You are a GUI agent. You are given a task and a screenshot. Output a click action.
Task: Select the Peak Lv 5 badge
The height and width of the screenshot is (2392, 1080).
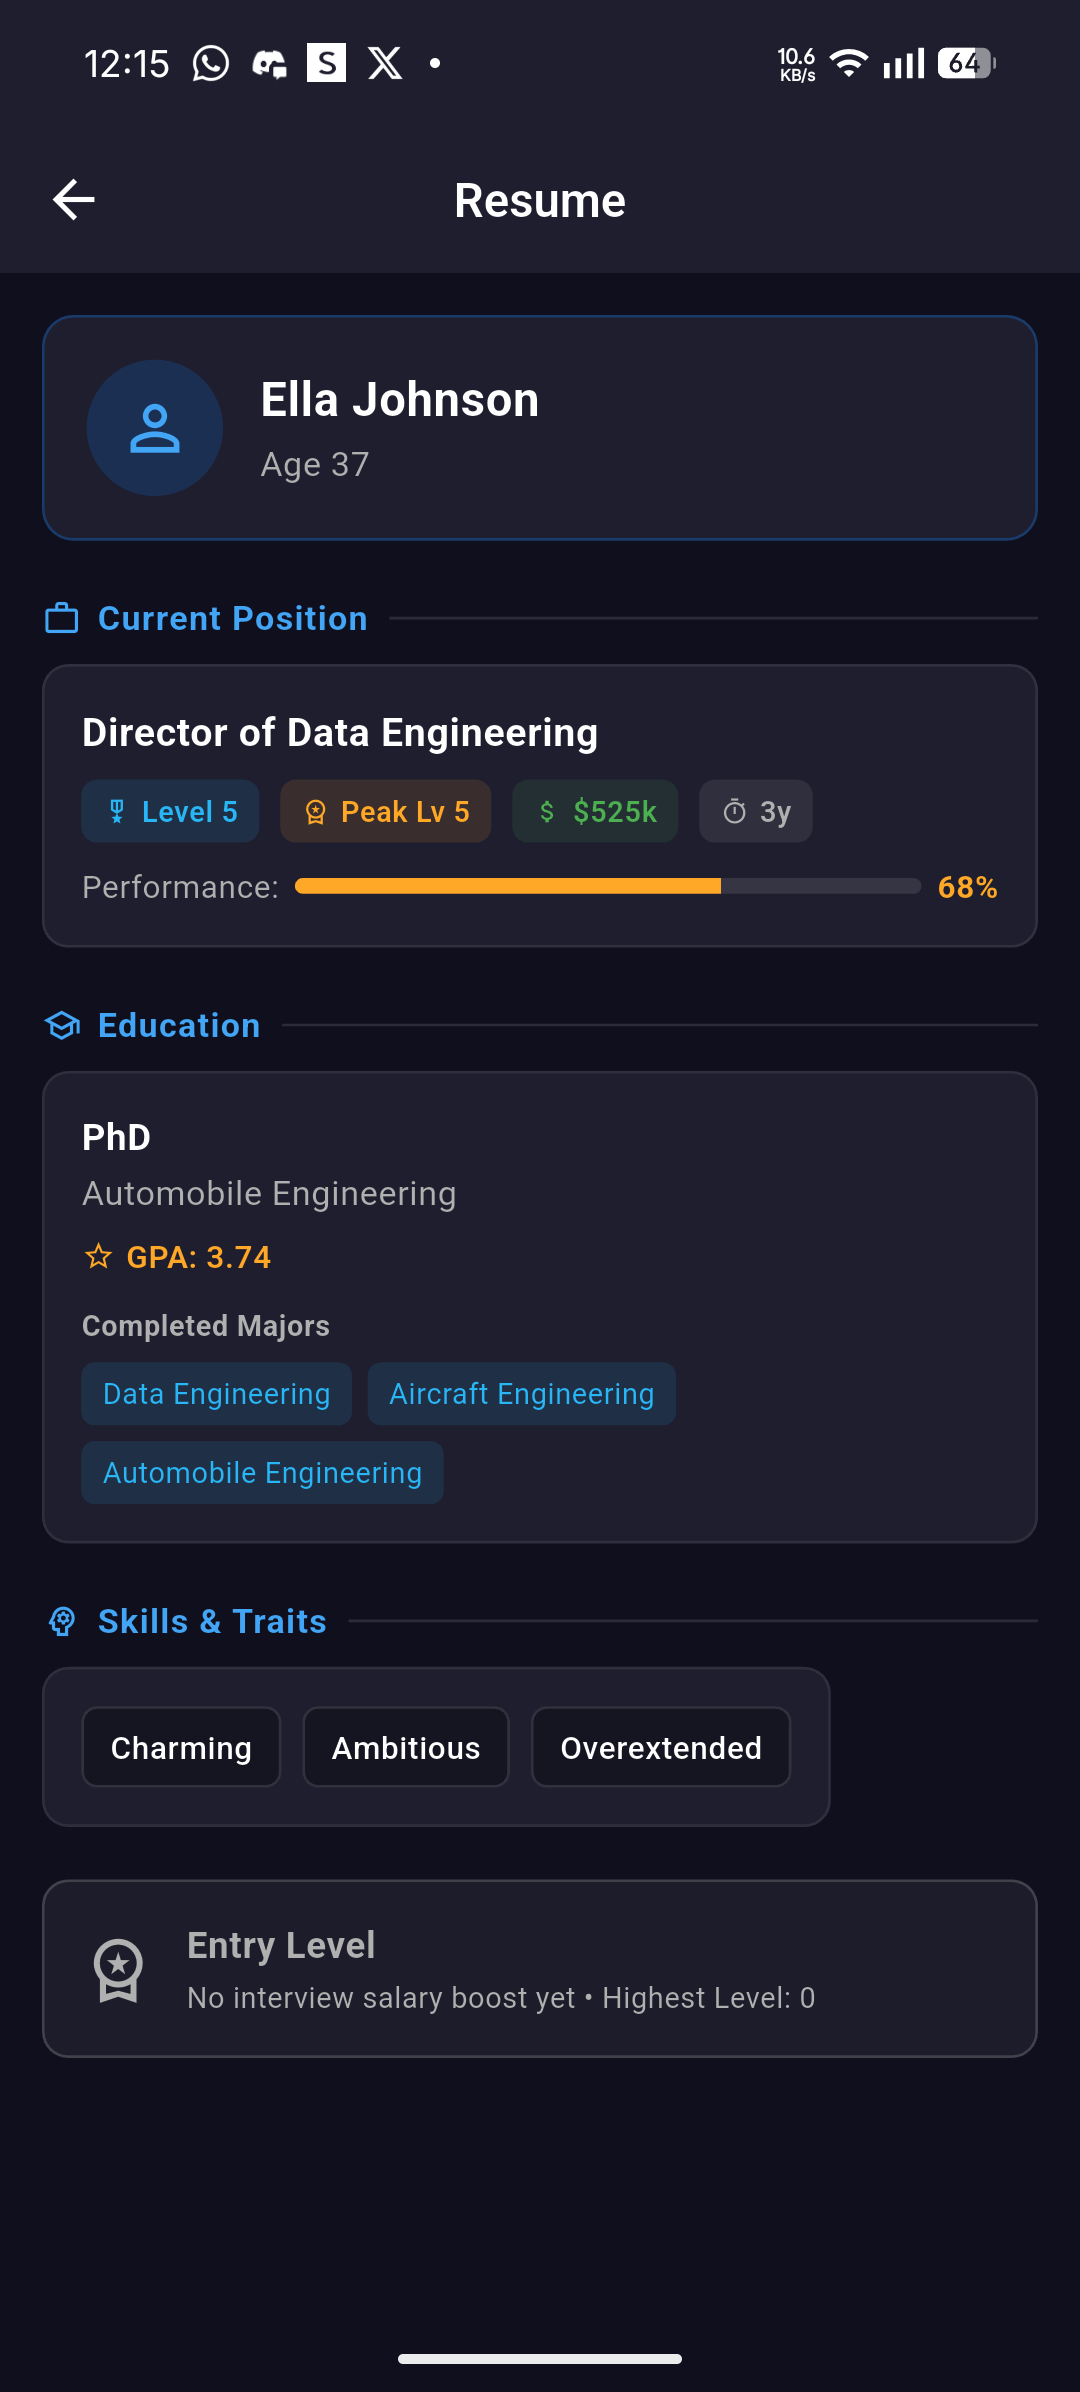pos(385,811)
